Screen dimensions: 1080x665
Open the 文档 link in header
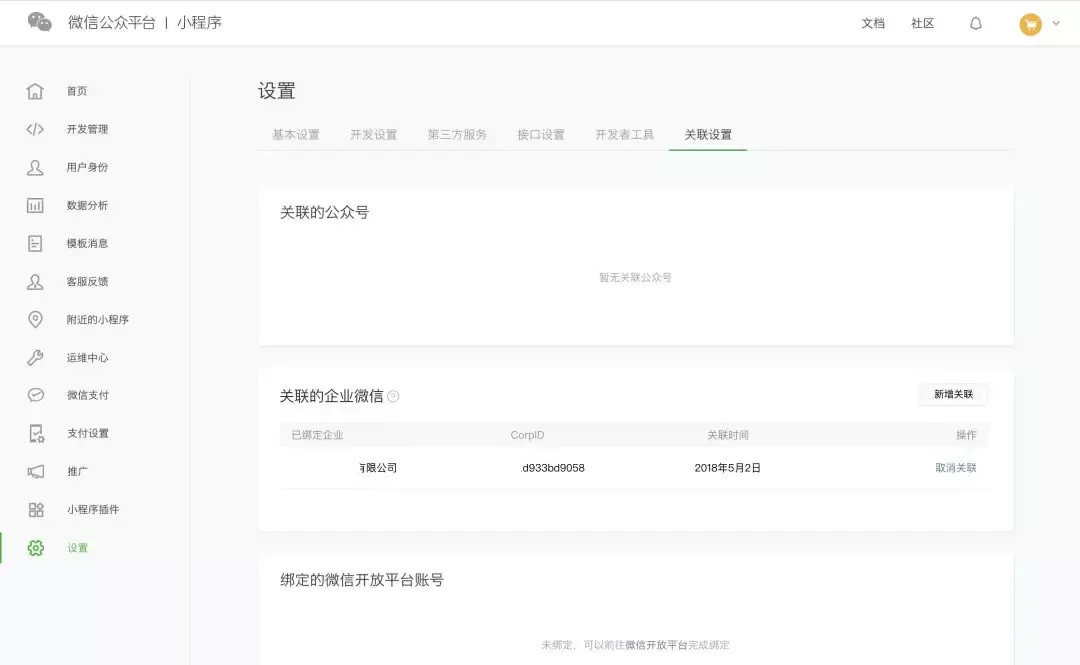[873, 23]
